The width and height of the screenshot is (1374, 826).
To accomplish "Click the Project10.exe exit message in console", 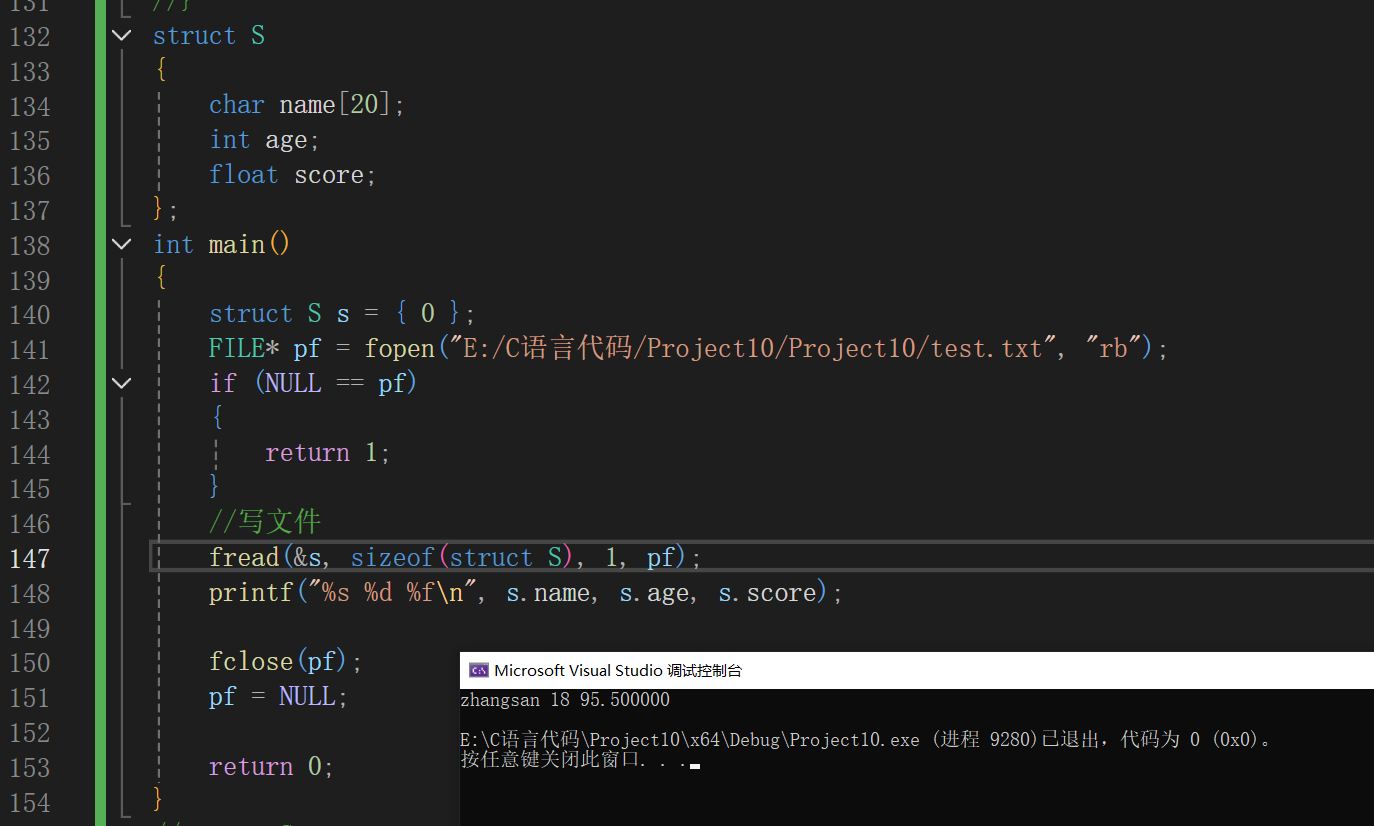I will [x=866, y=740].
